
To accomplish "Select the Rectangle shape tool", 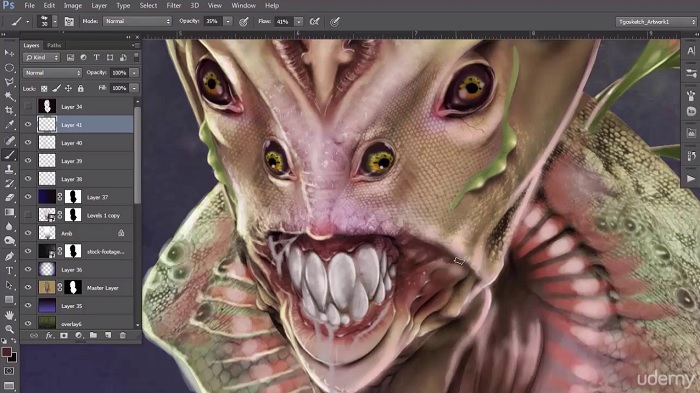I will pyautogui.click(x=9, y=299).
